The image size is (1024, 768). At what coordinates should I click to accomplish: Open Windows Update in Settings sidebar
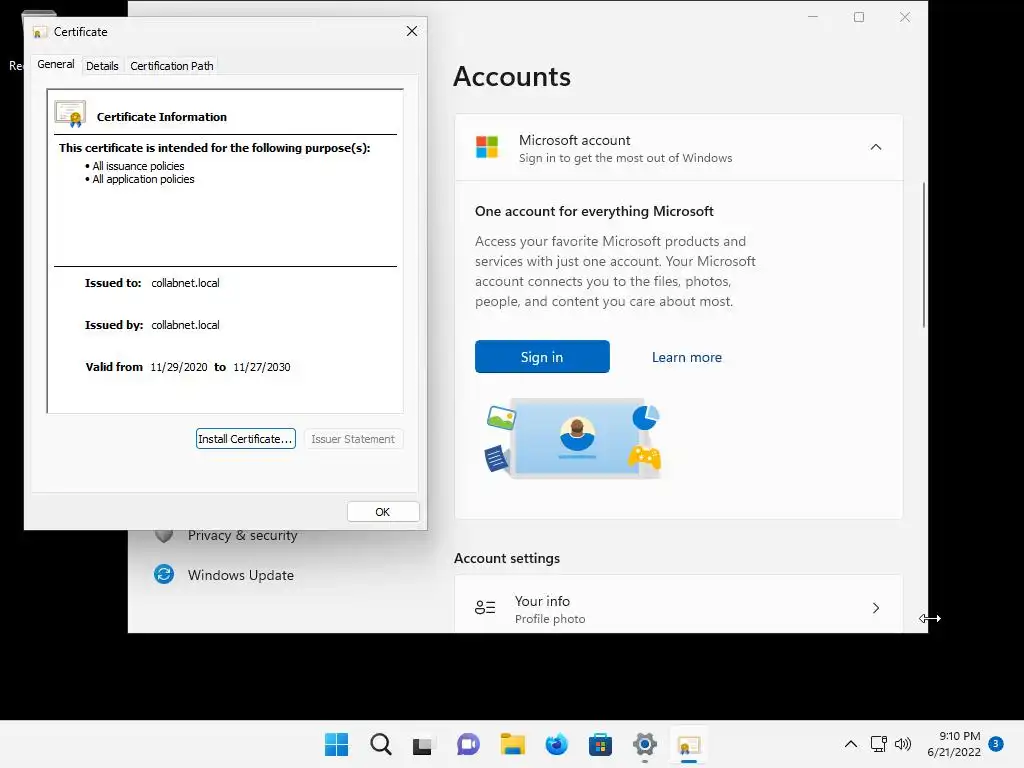coord(240,575)
